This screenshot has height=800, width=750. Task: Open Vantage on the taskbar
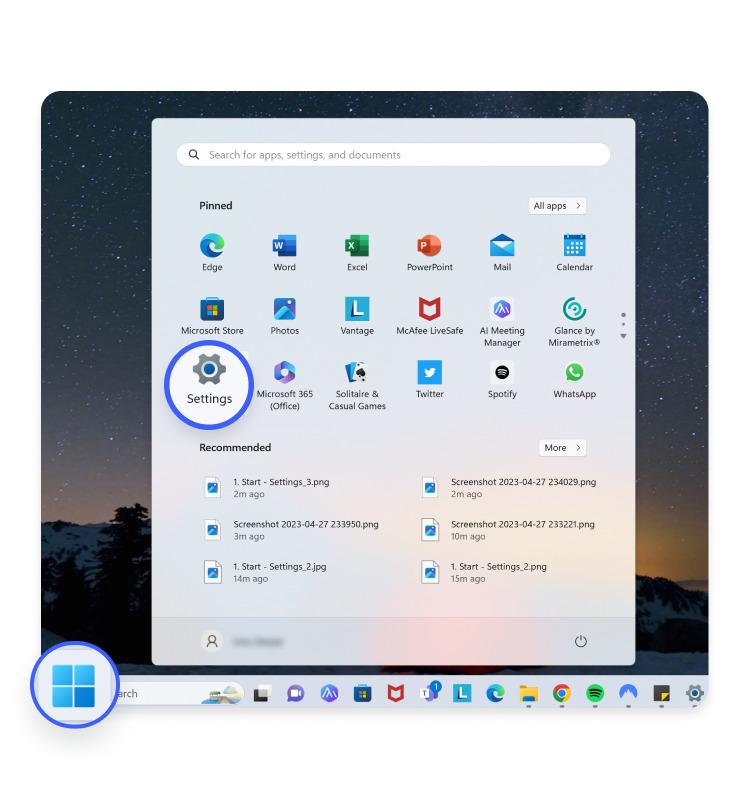pos(462,694)
